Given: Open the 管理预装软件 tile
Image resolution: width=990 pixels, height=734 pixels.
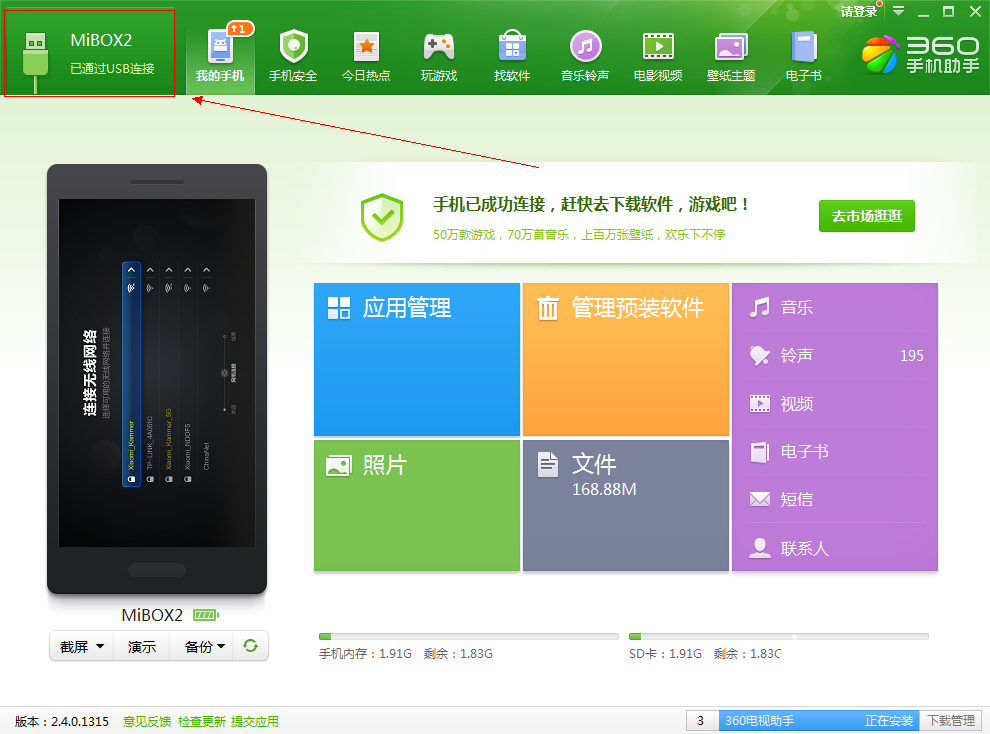Looking at the screenshot, I should tap(626, 359).
